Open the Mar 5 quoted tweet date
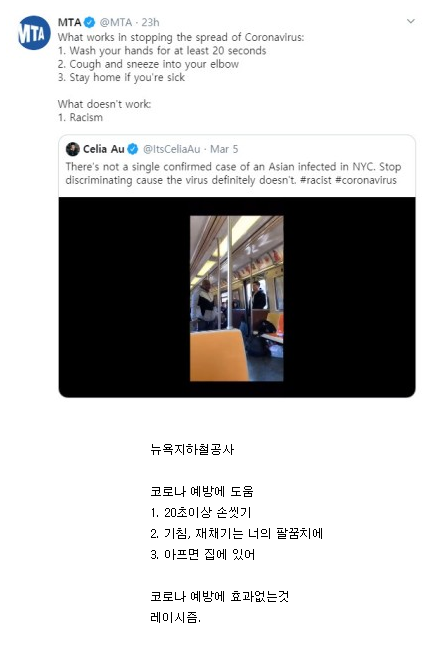Viewport: 442px width, 658px height. coord(224,149)
